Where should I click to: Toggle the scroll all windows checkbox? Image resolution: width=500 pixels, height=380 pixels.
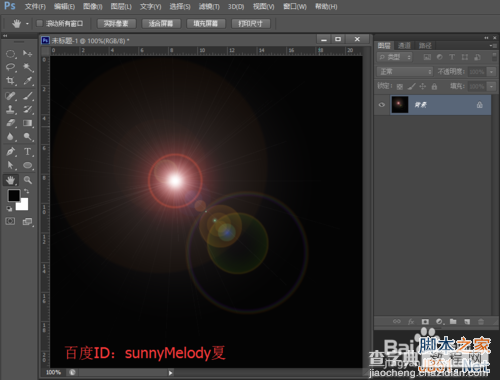pos(40,23)
